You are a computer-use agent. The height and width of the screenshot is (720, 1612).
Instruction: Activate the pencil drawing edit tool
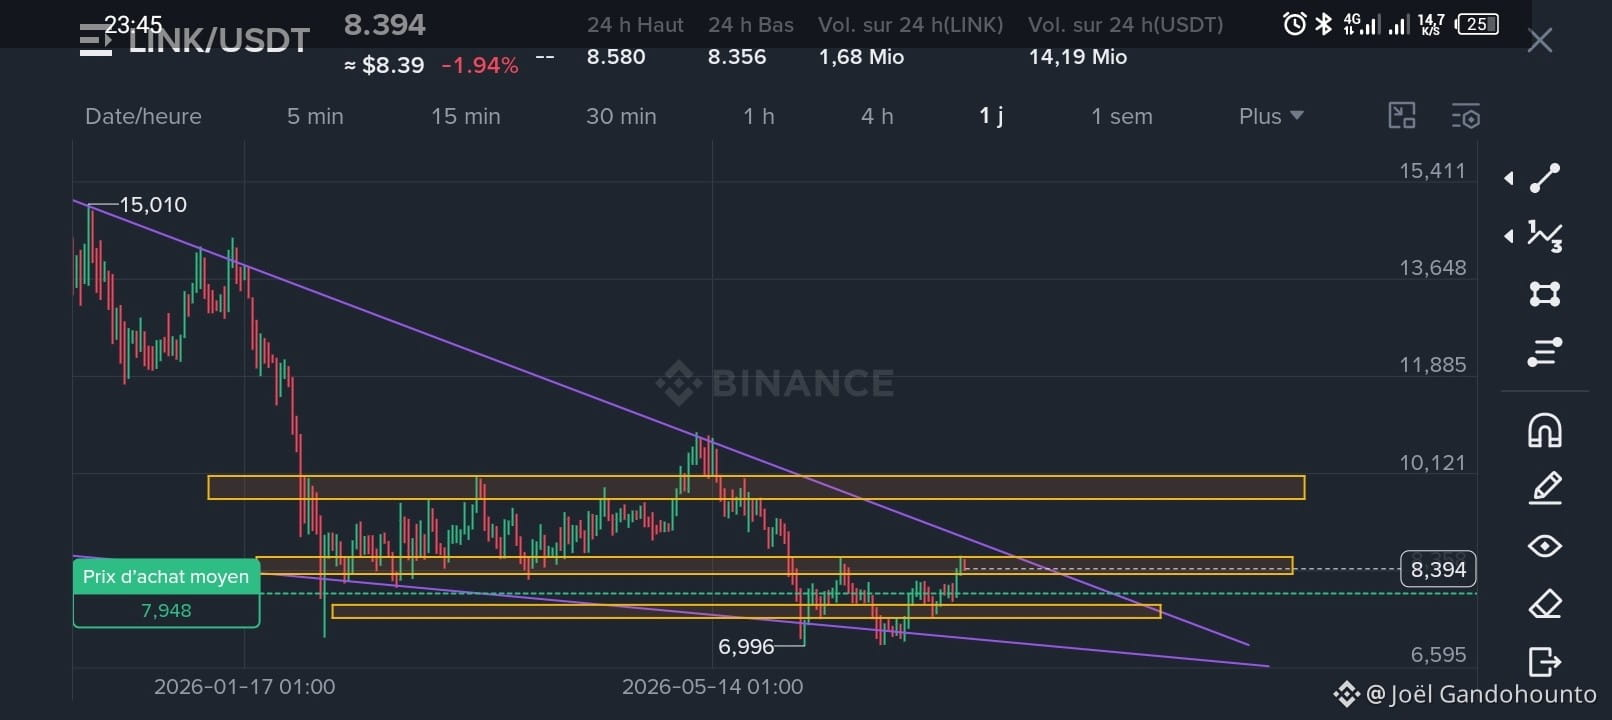pos(1545,488)
